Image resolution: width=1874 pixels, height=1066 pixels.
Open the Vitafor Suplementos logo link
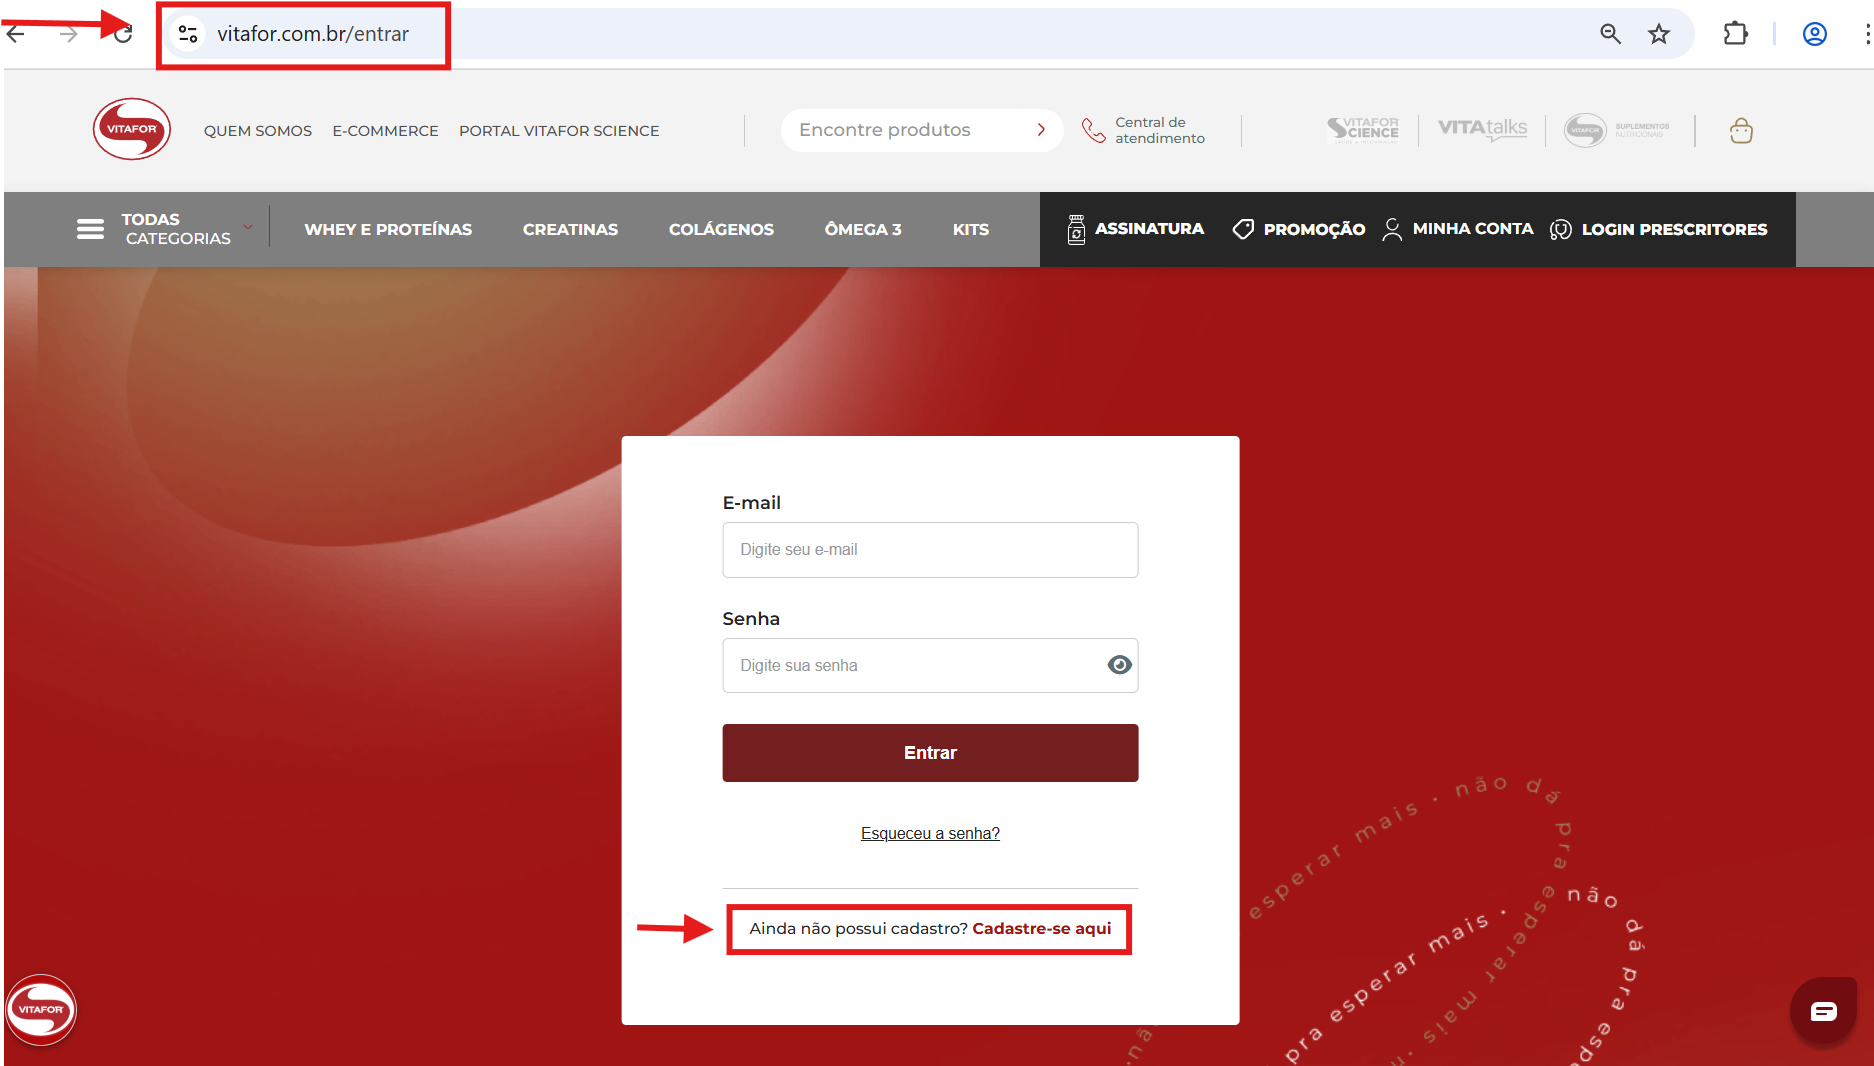click(1617, 130)
